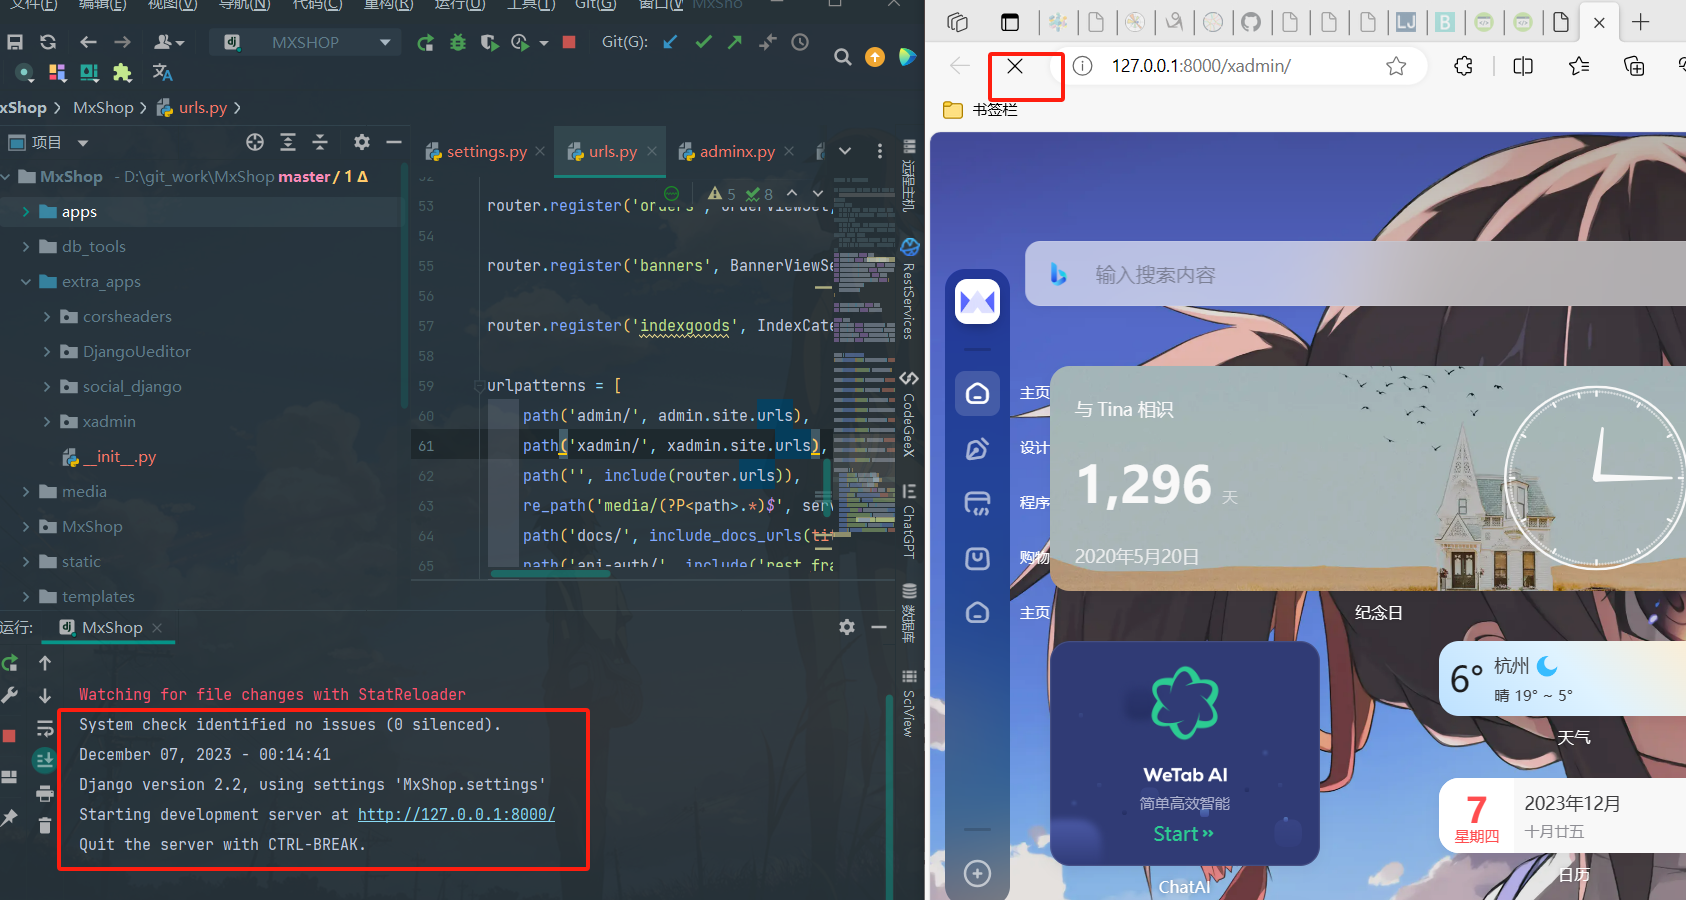Start debugging with the green bug icon
Viewport: 1686px width, 900px height.
(458, 42)
